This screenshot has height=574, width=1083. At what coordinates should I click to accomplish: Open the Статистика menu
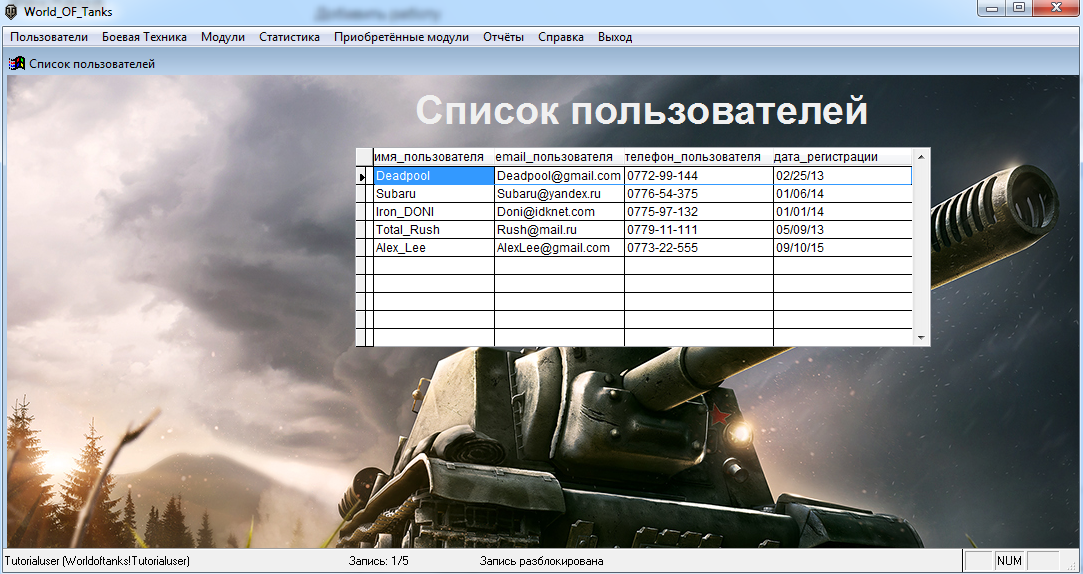click(289, 37)
